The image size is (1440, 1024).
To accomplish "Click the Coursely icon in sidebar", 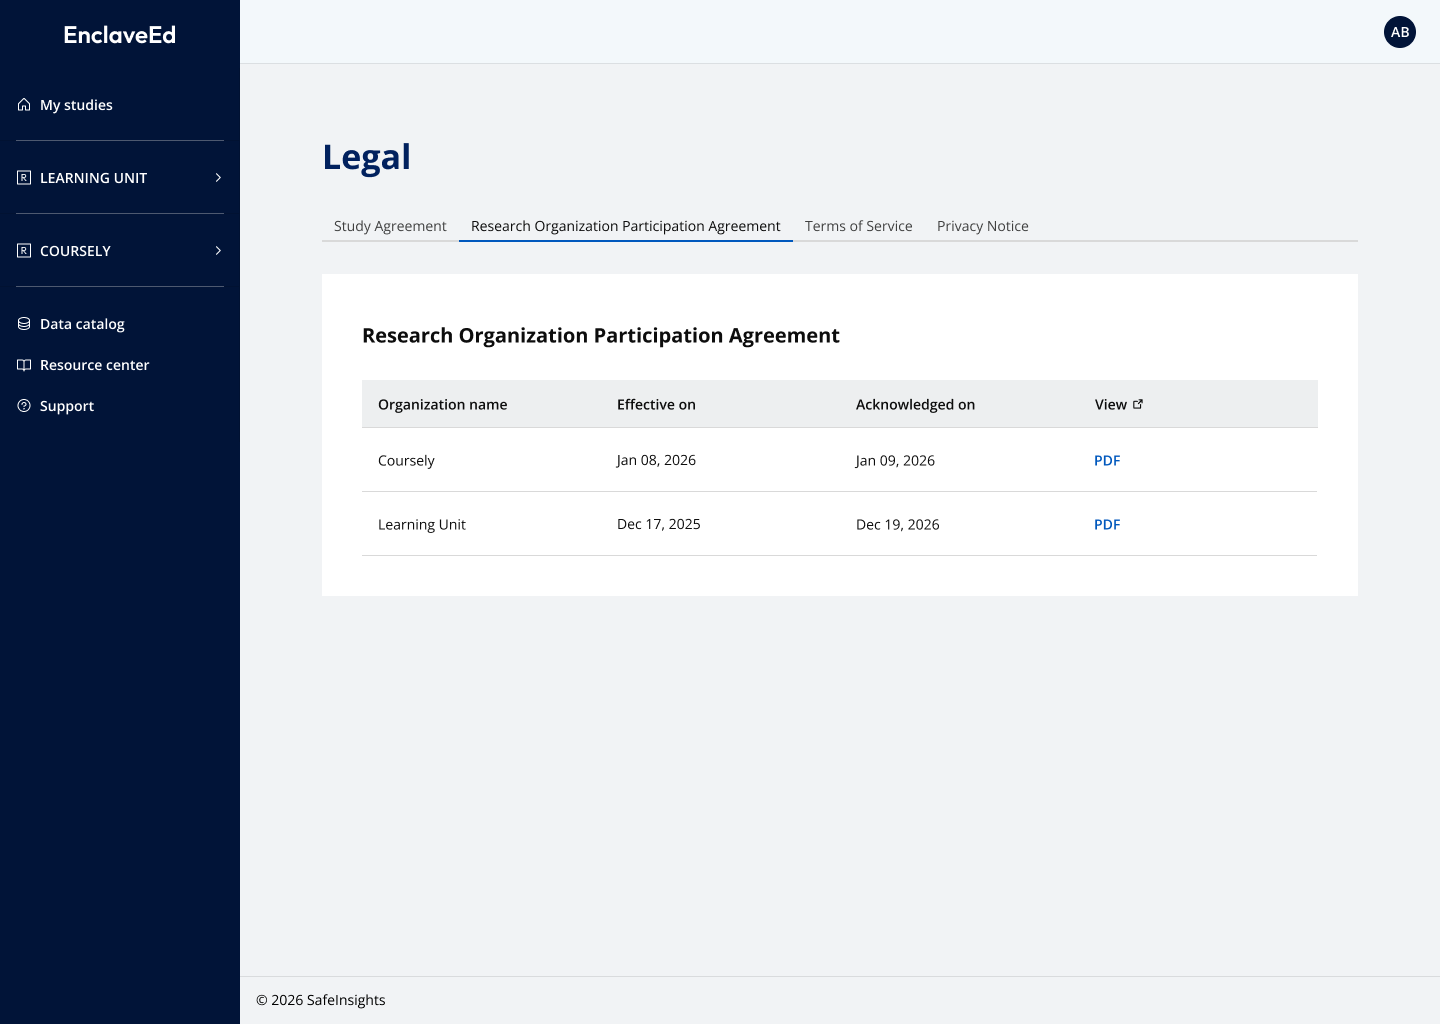I will 24,250.
